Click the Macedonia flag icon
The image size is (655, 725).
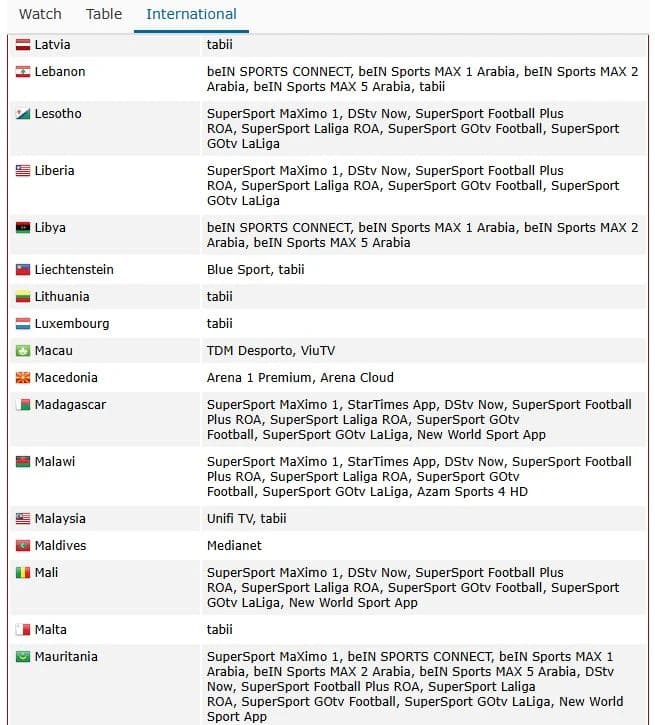23,378
